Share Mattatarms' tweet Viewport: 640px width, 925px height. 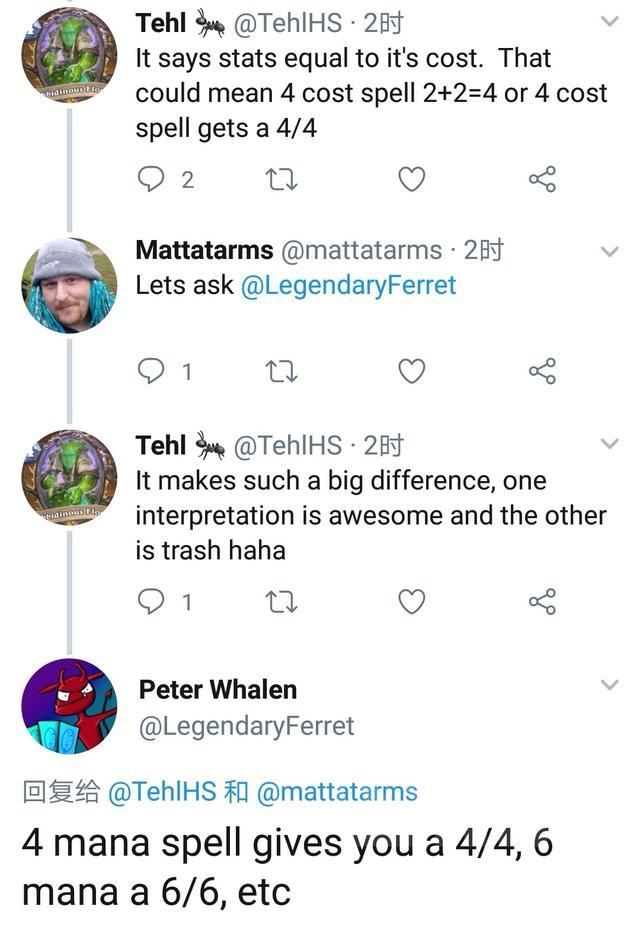(x=542, y=372)
